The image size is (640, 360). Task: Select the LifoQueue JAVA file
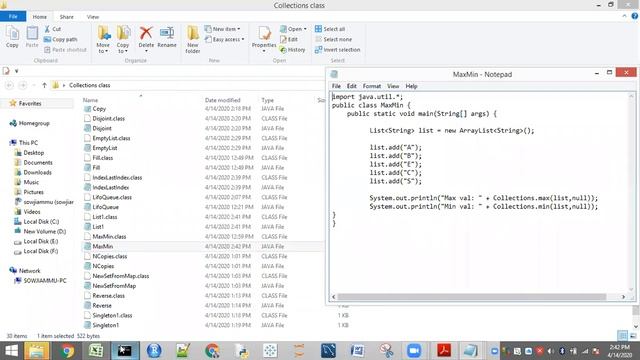click(x=105, y=207)
